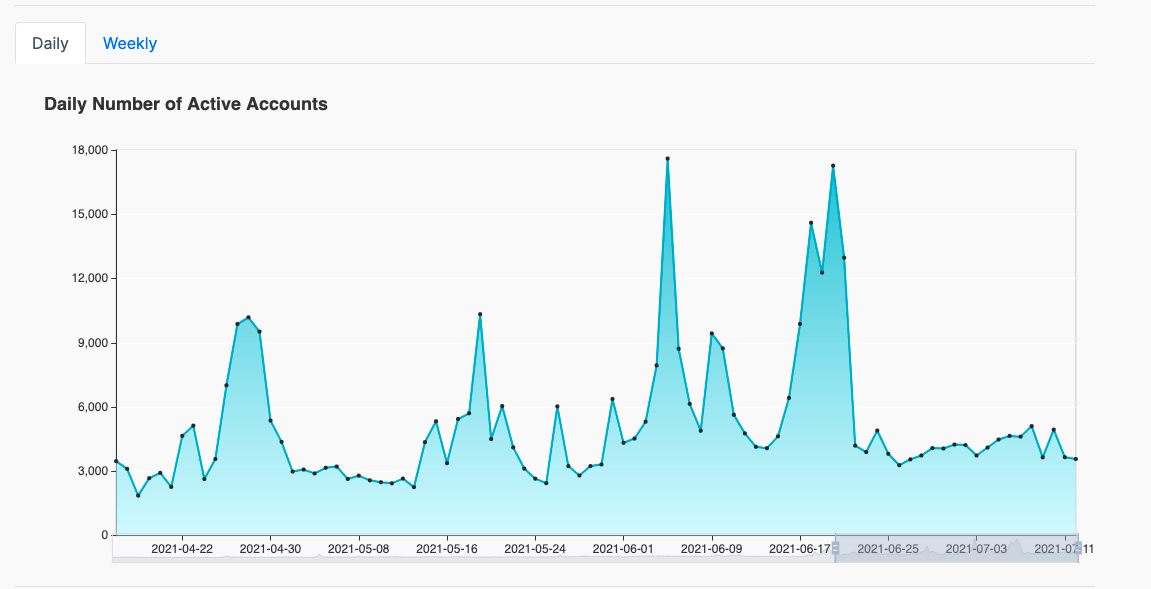This screenshot has width=1151, height=589.
Task: Click the 6,000 y-axis label
Action: [92, 407]
